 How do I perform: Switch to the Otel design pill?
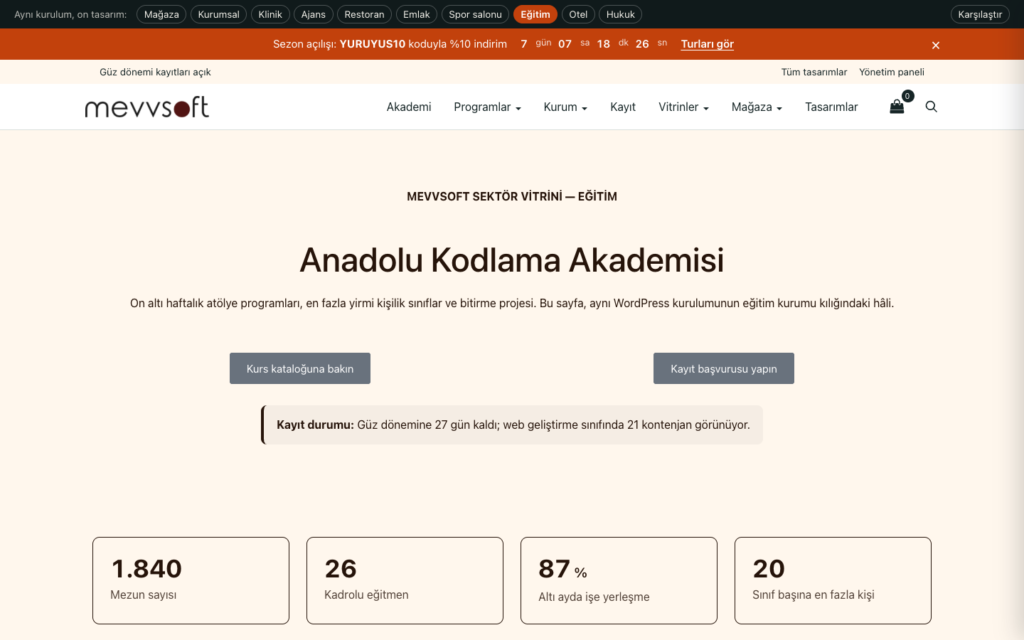578,14
